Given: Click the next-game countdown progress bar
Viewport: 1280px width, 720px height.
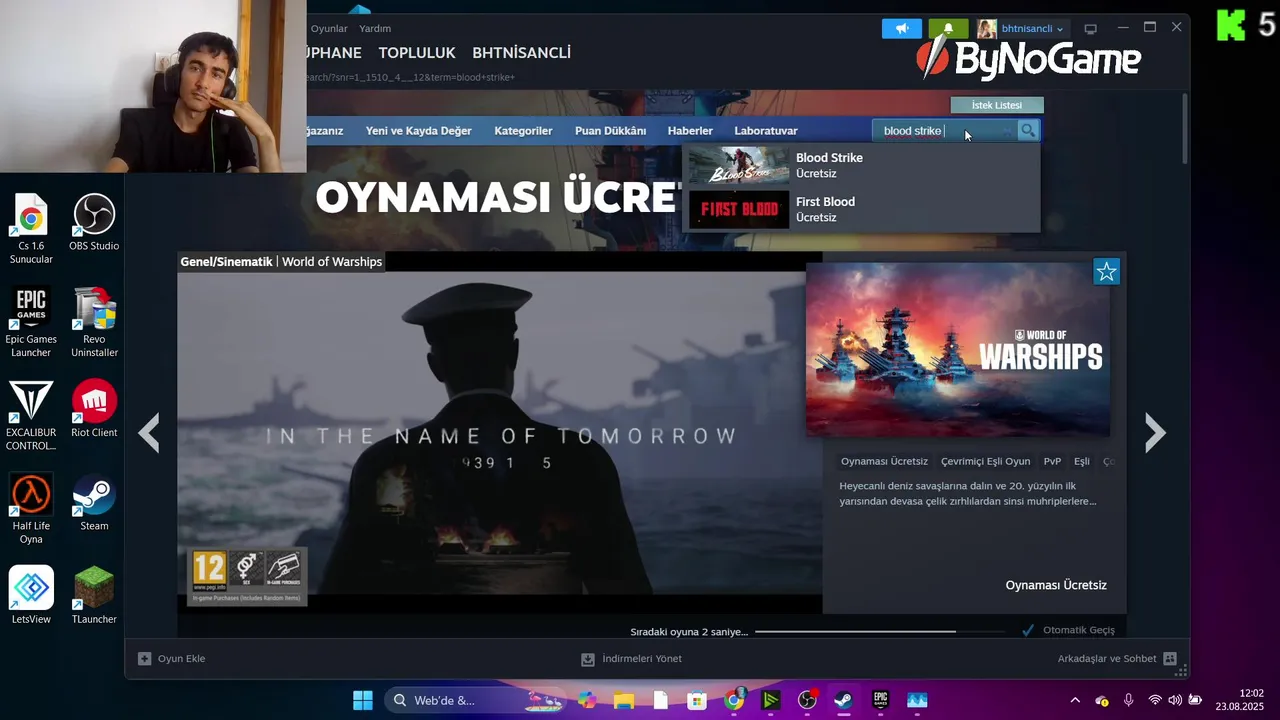Looking at the screenshot, I should pyautogui.click(x=880, y=631).
